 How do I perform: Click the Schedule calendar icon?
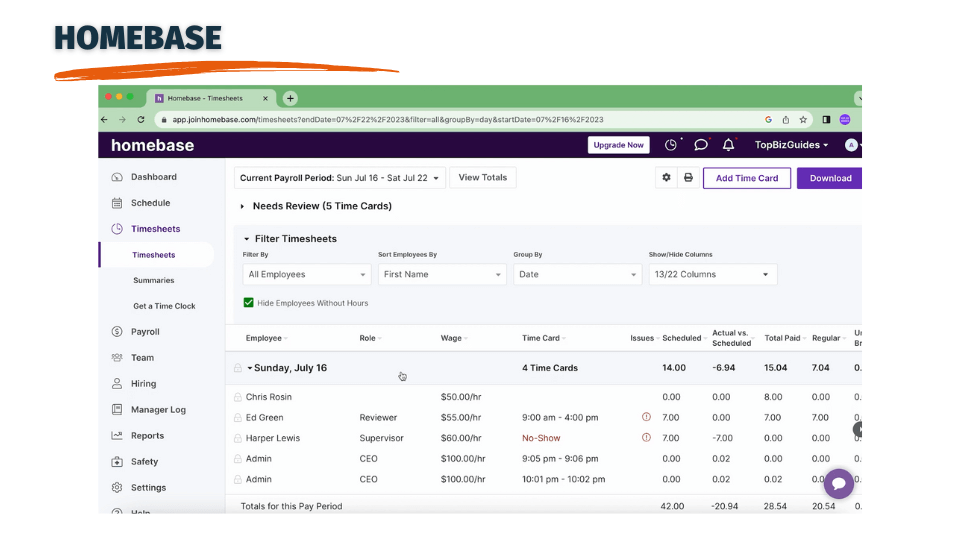(117, 203)
